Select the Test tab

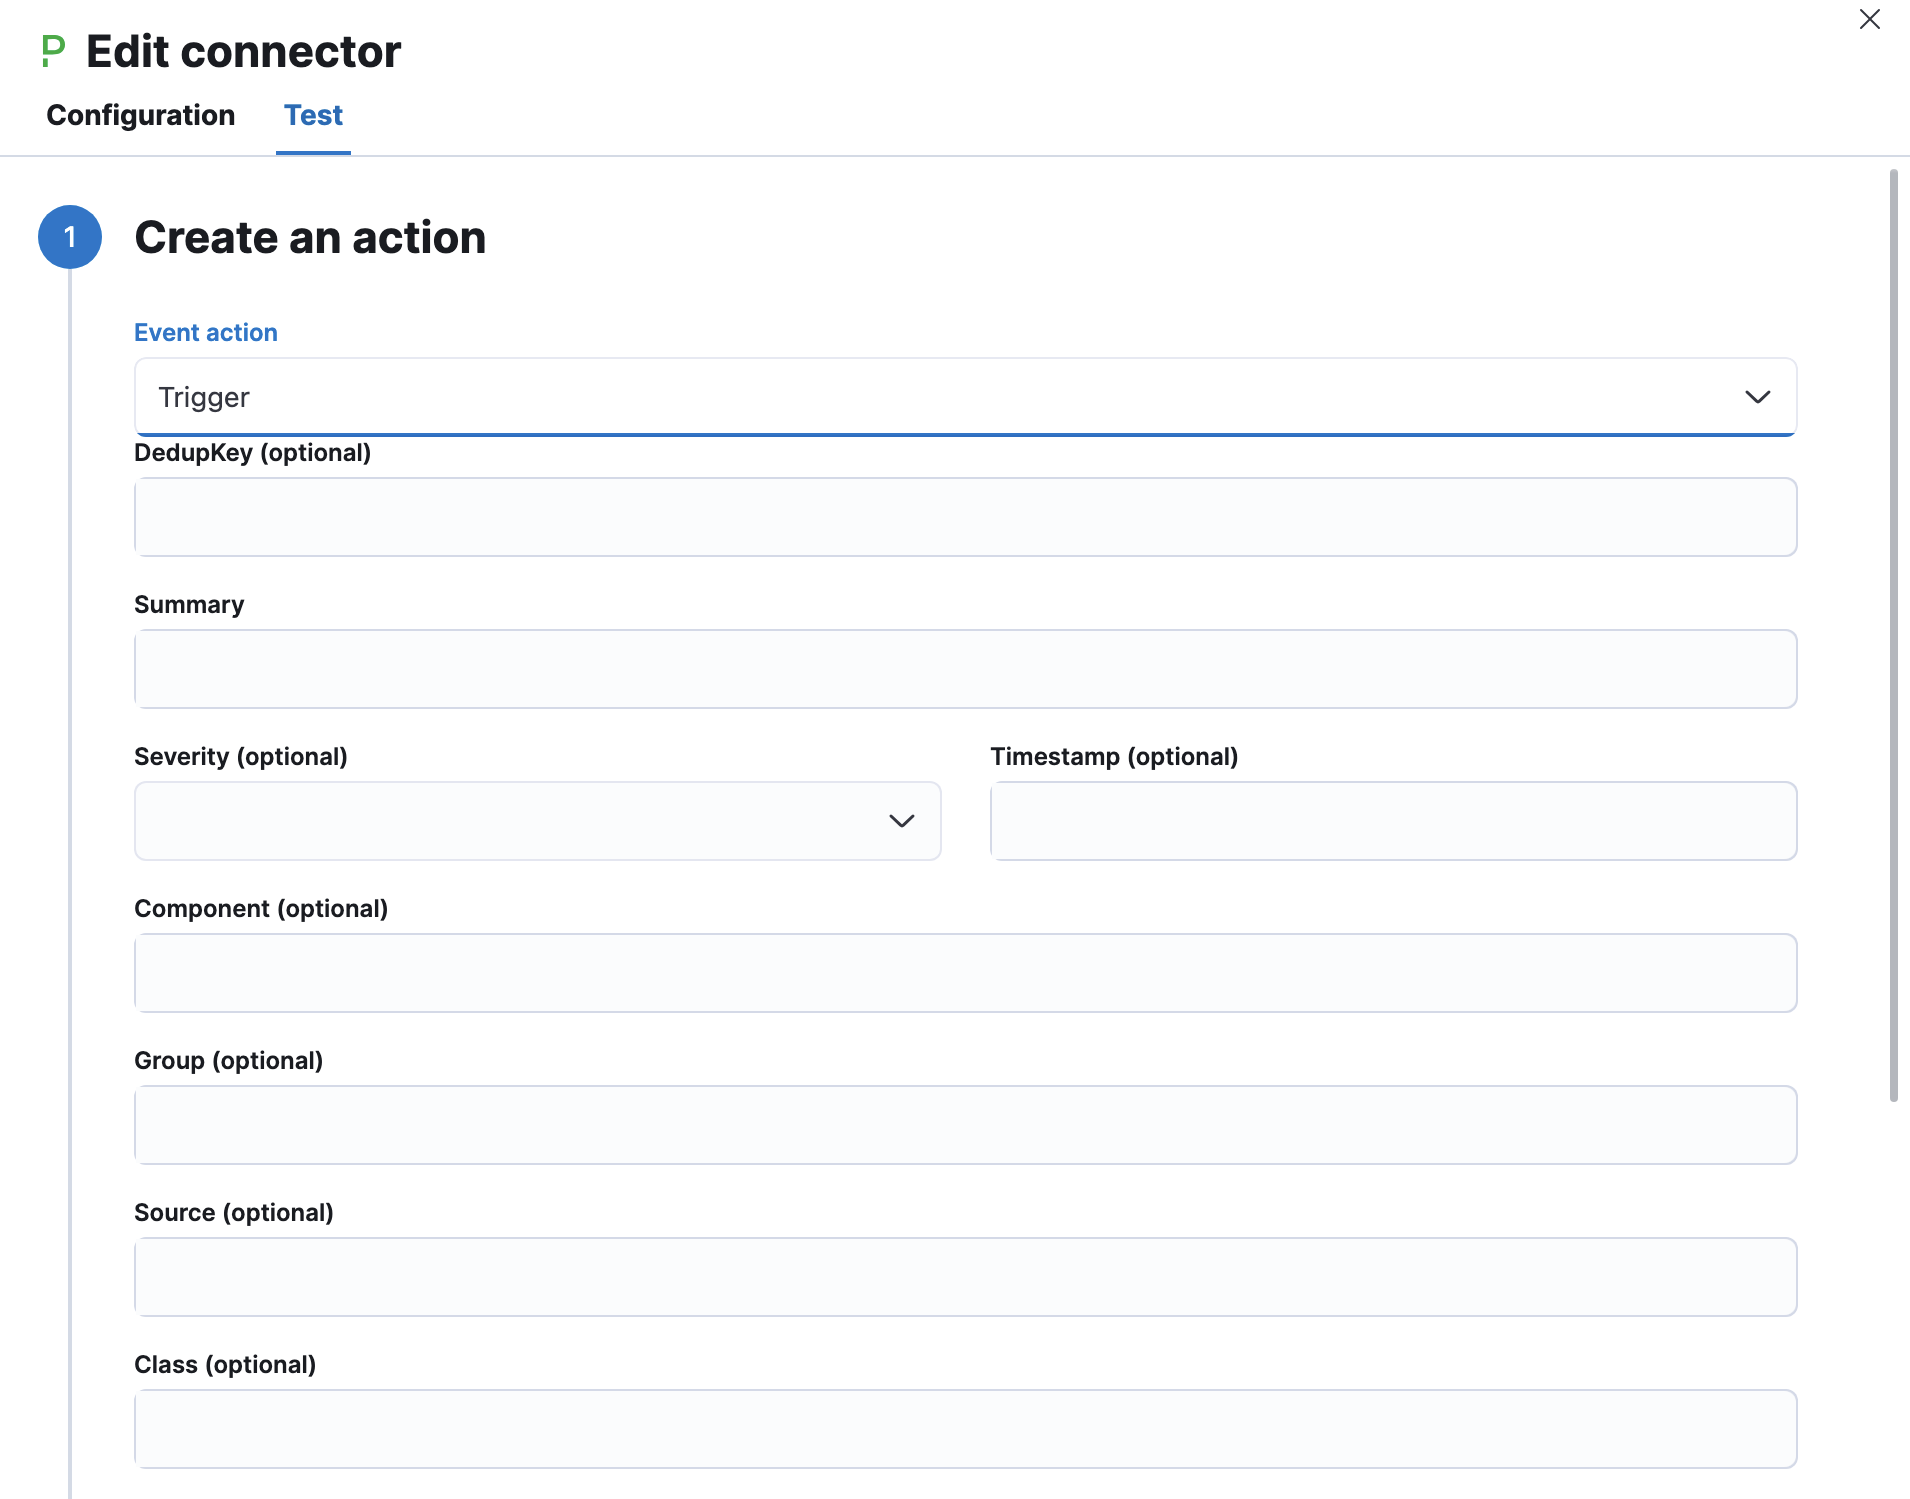coord(313,115)
